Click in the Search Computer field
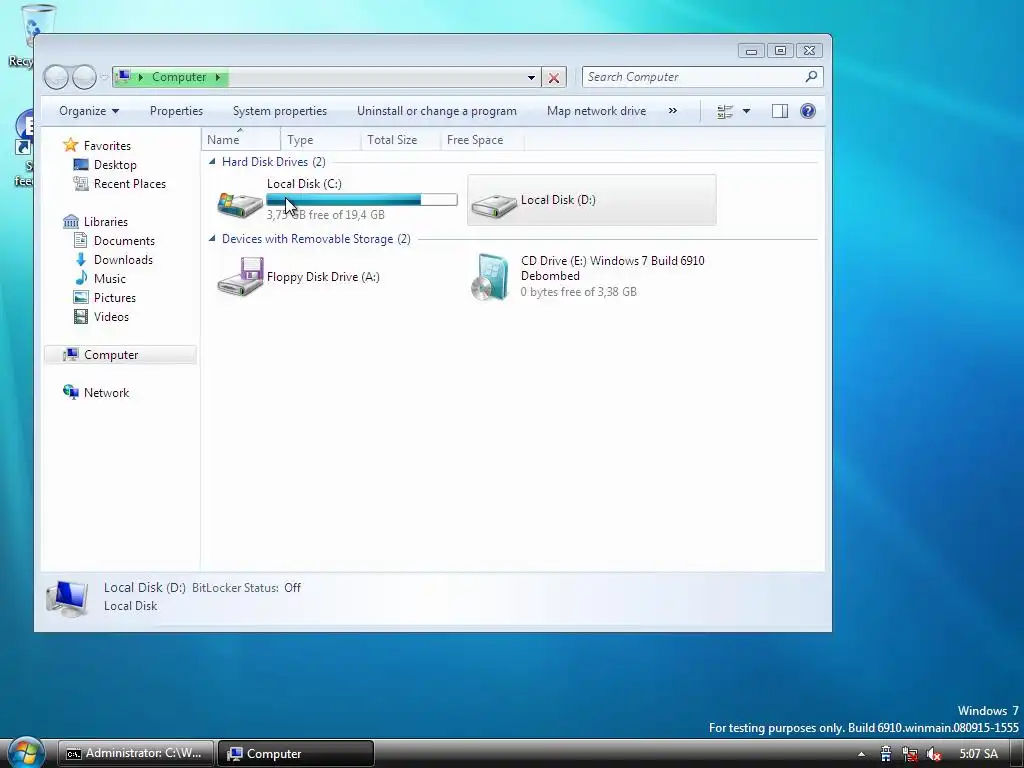The height and width of the screenshot is (768, 1024). pos(694,77)
